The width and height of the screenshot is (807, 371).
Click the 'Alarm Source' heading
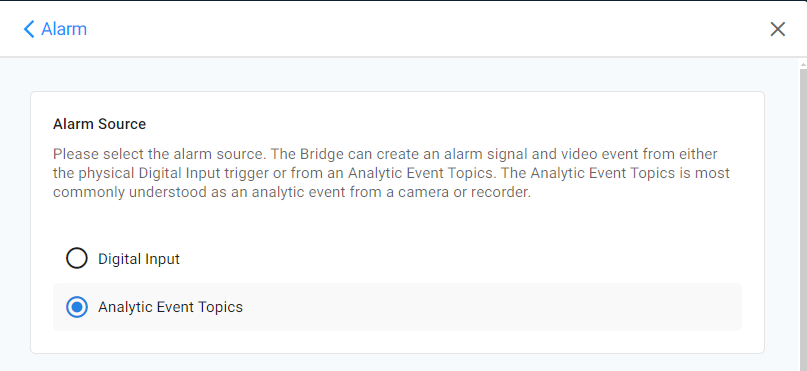(99, 124)
